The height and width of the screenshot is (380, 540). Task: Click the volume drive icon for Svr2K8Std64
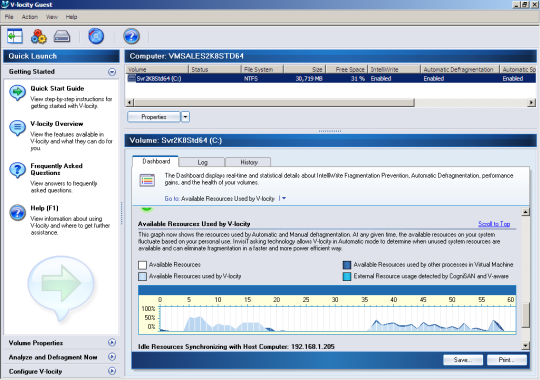132,78
